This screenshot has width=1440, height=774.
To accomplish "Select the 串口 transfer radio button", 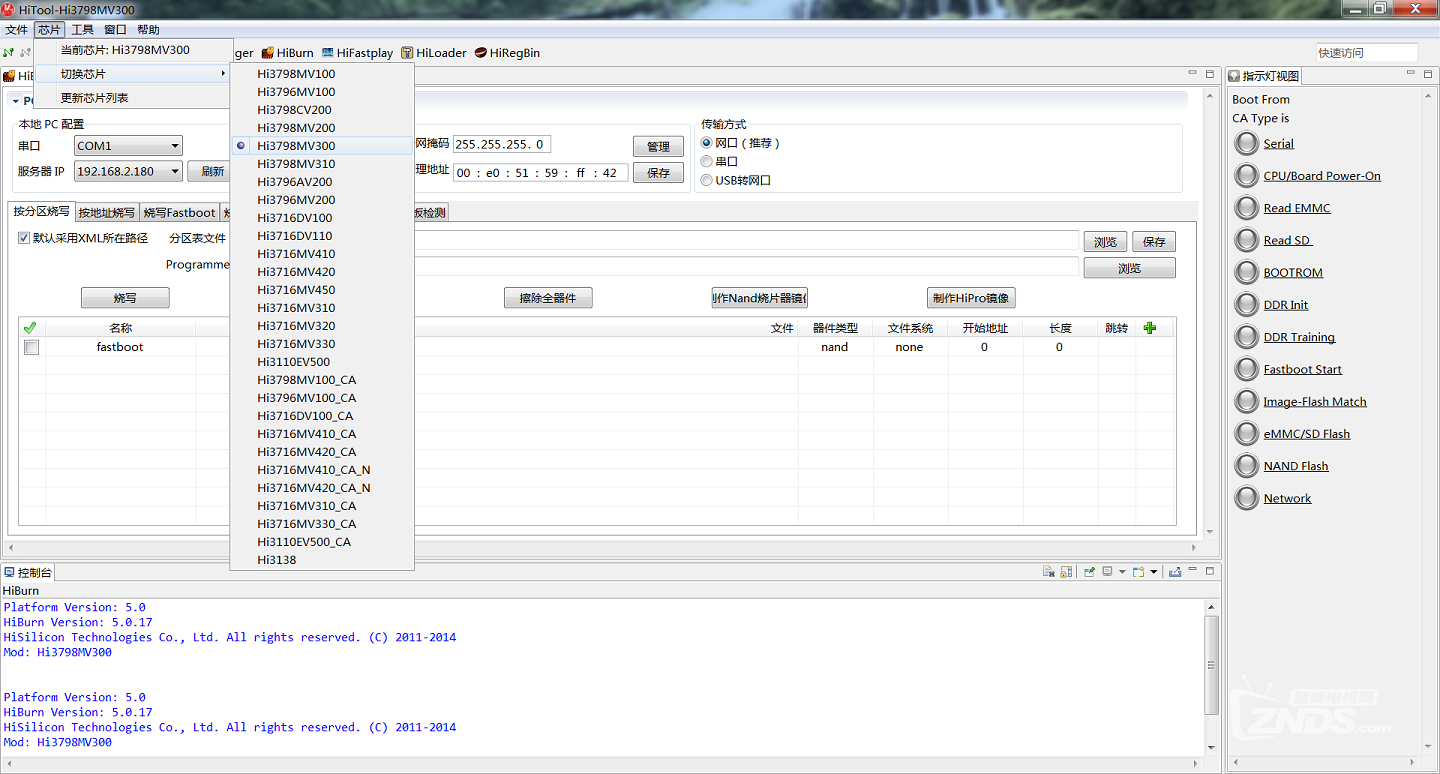I will pyautogui.click(x=707, y=161).
